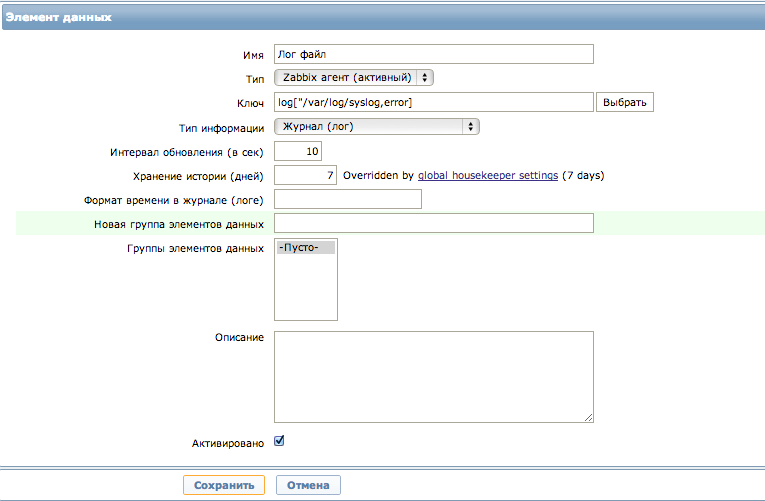
Task: Click Новая группа элементов данных field
Action: (434, 223)
